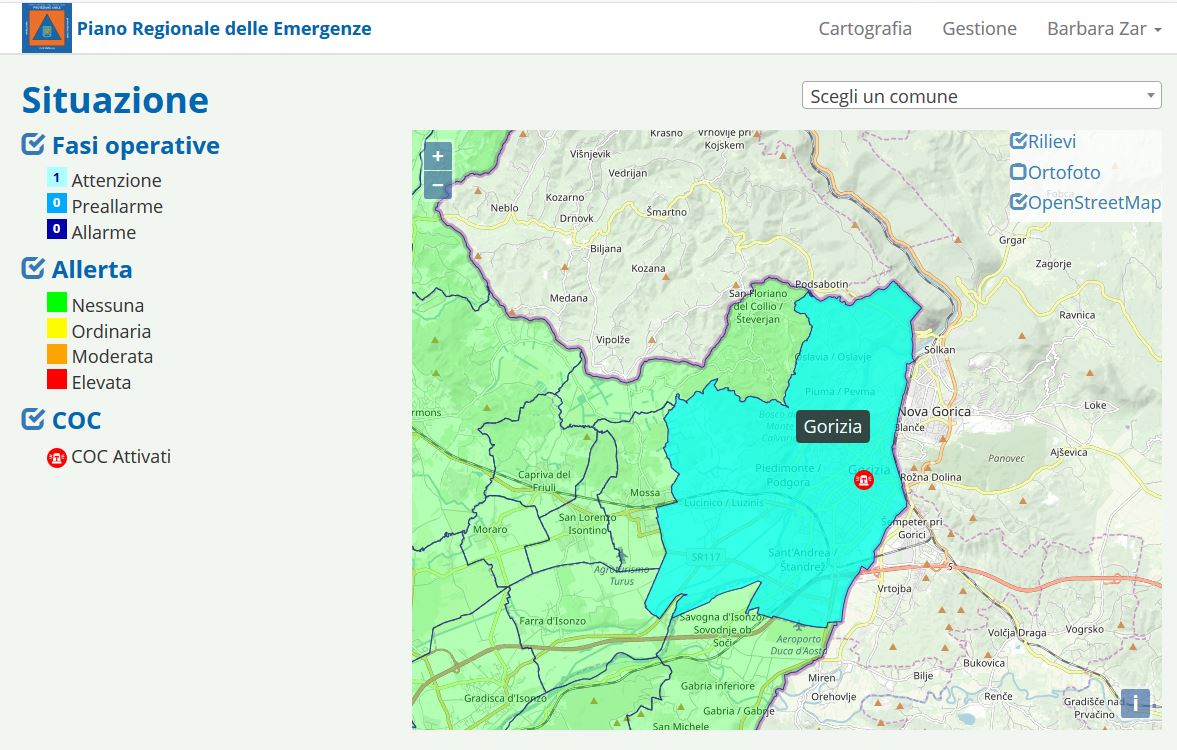Disable the Rilievi map layer
This screenshot has width=1177, height=750.
click(1018, 141)
